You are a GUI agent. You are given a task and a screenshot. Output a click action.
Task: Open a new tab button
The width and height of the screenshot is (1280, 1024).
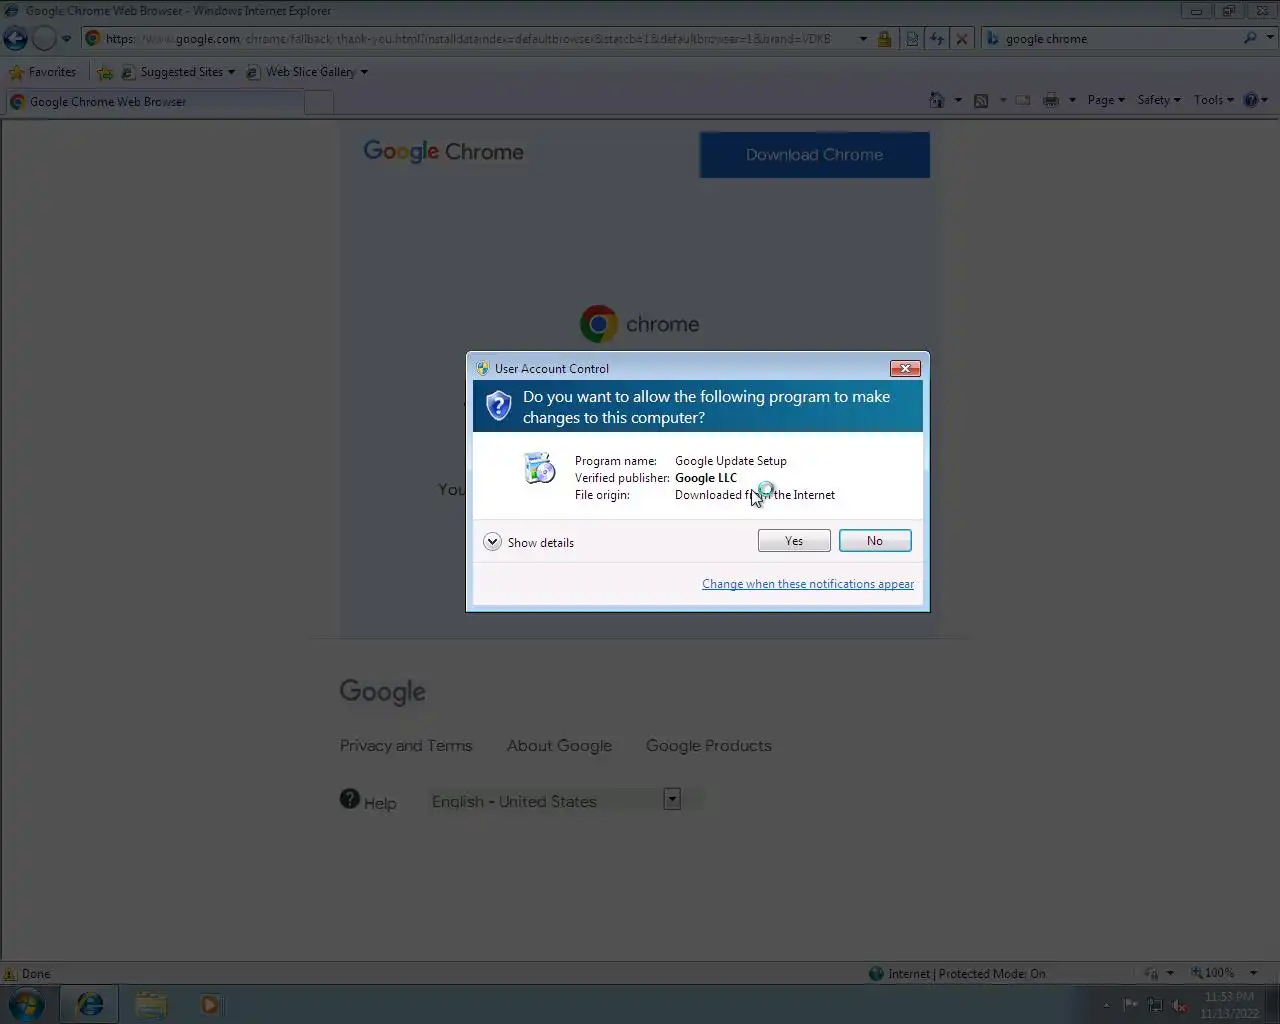click(318, 102)
